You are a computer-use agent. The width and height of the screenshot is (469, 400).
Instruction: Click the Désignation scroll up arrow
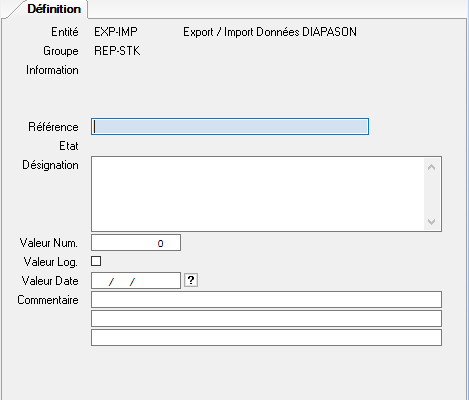tap(431, 167)
